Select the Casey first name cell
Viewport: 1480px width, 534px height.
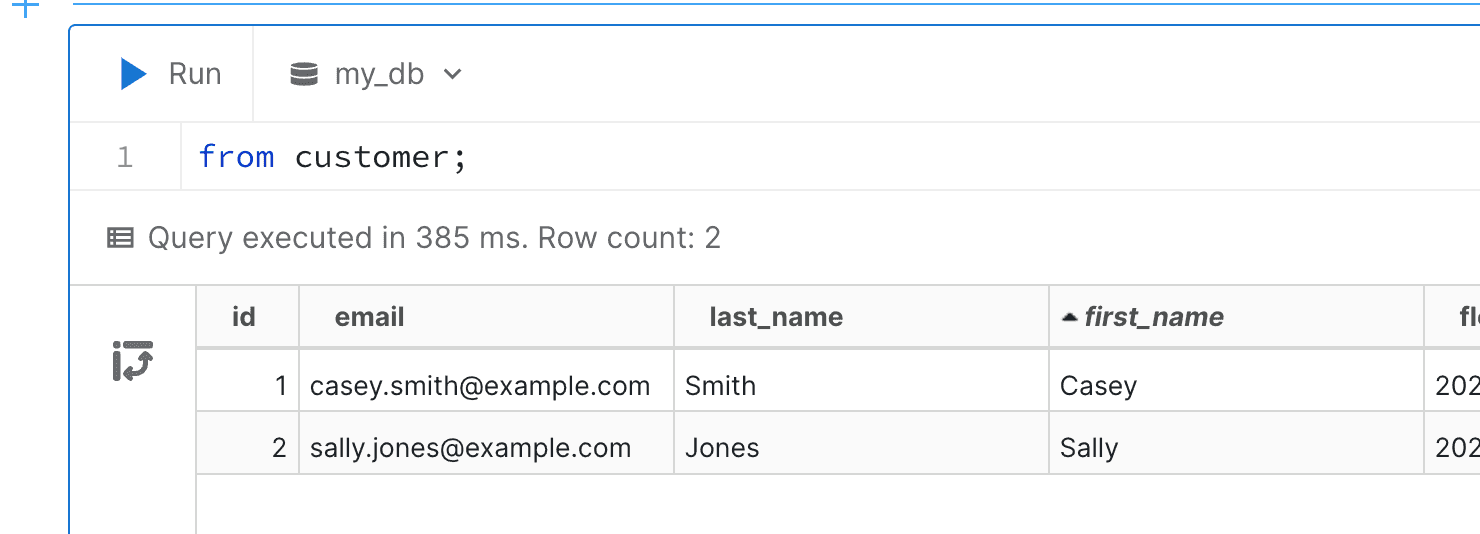tap(1098, 386)
